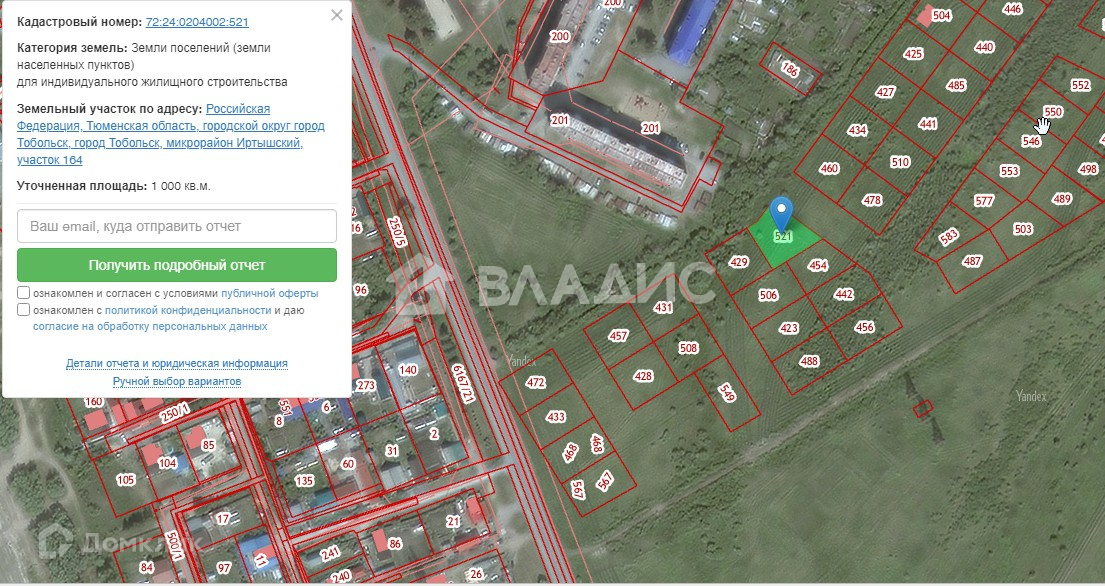
Task: Select parcel 549 on the map
Action: pos(727,392)
